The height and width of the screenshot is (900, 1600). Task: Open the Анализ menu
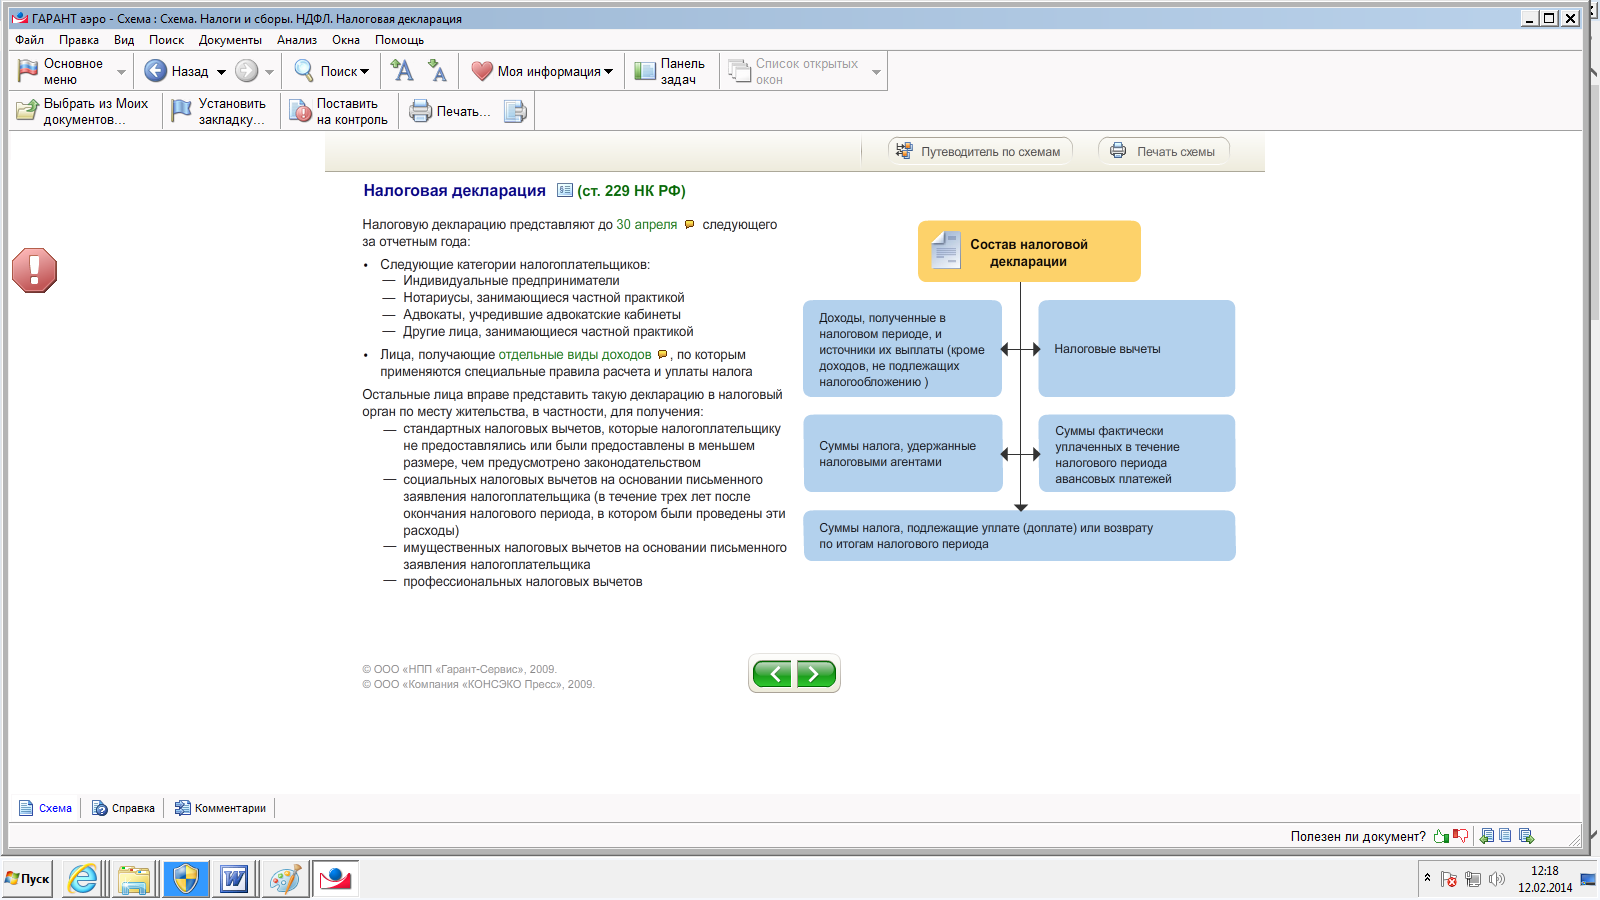pyautogui.click(x=297, y=40)
